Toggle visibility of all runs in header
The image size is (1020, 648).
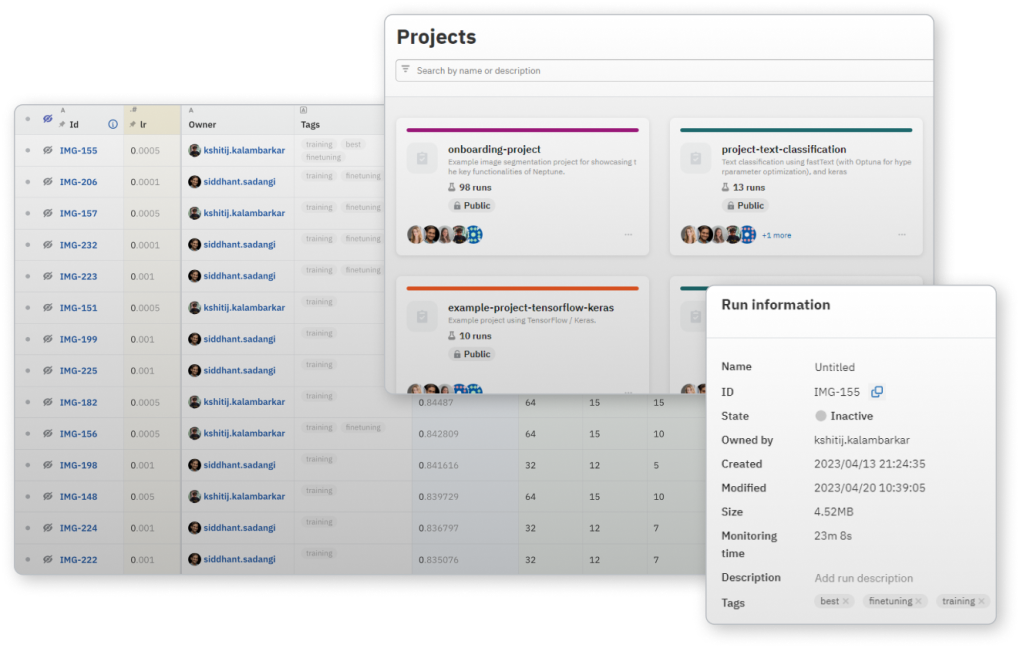(x=47, y=119)
